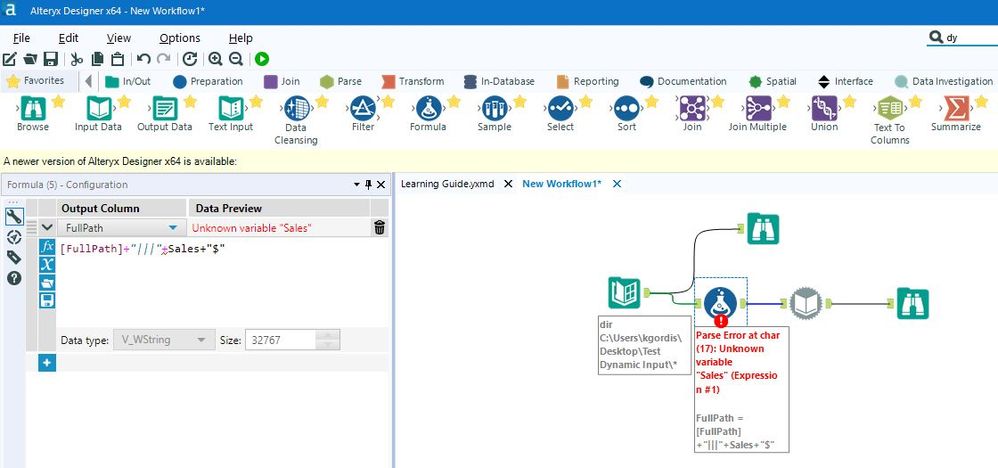
Task: Toggle favorite star on Sort tool
Action: (651, 101)
